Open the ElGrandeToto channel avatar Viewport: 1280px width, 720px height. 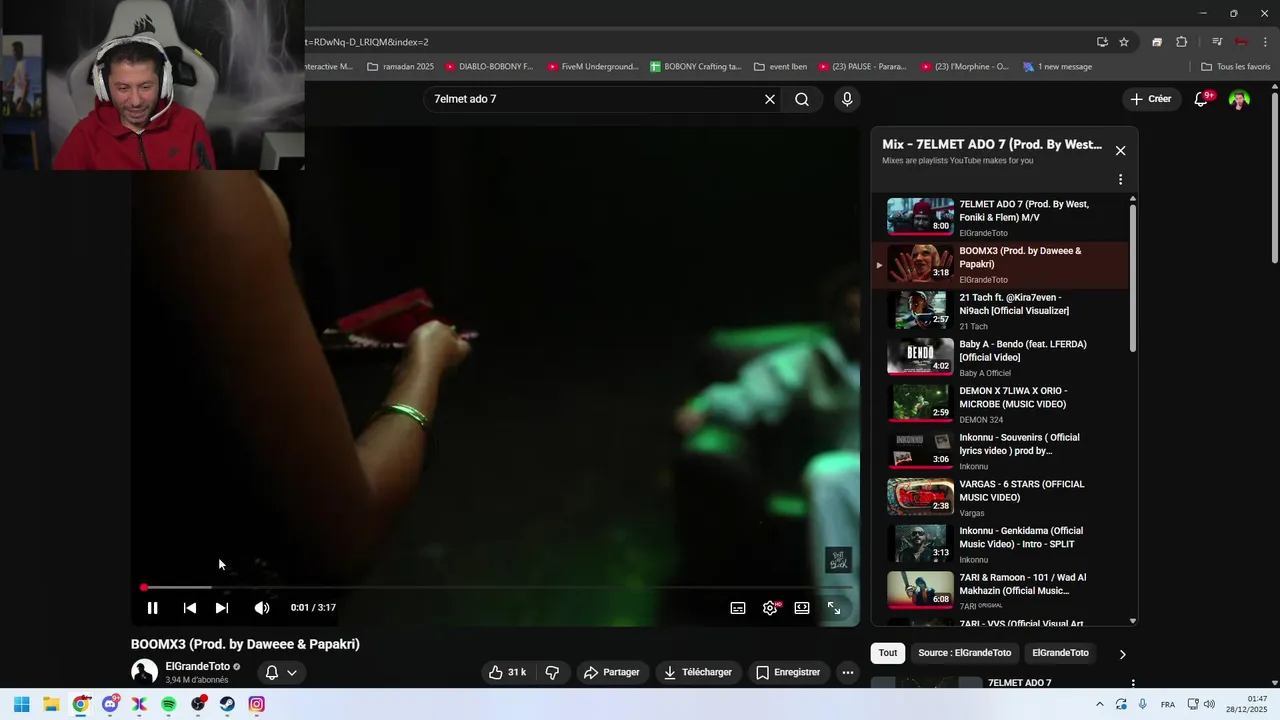click(x=144, y=672)
